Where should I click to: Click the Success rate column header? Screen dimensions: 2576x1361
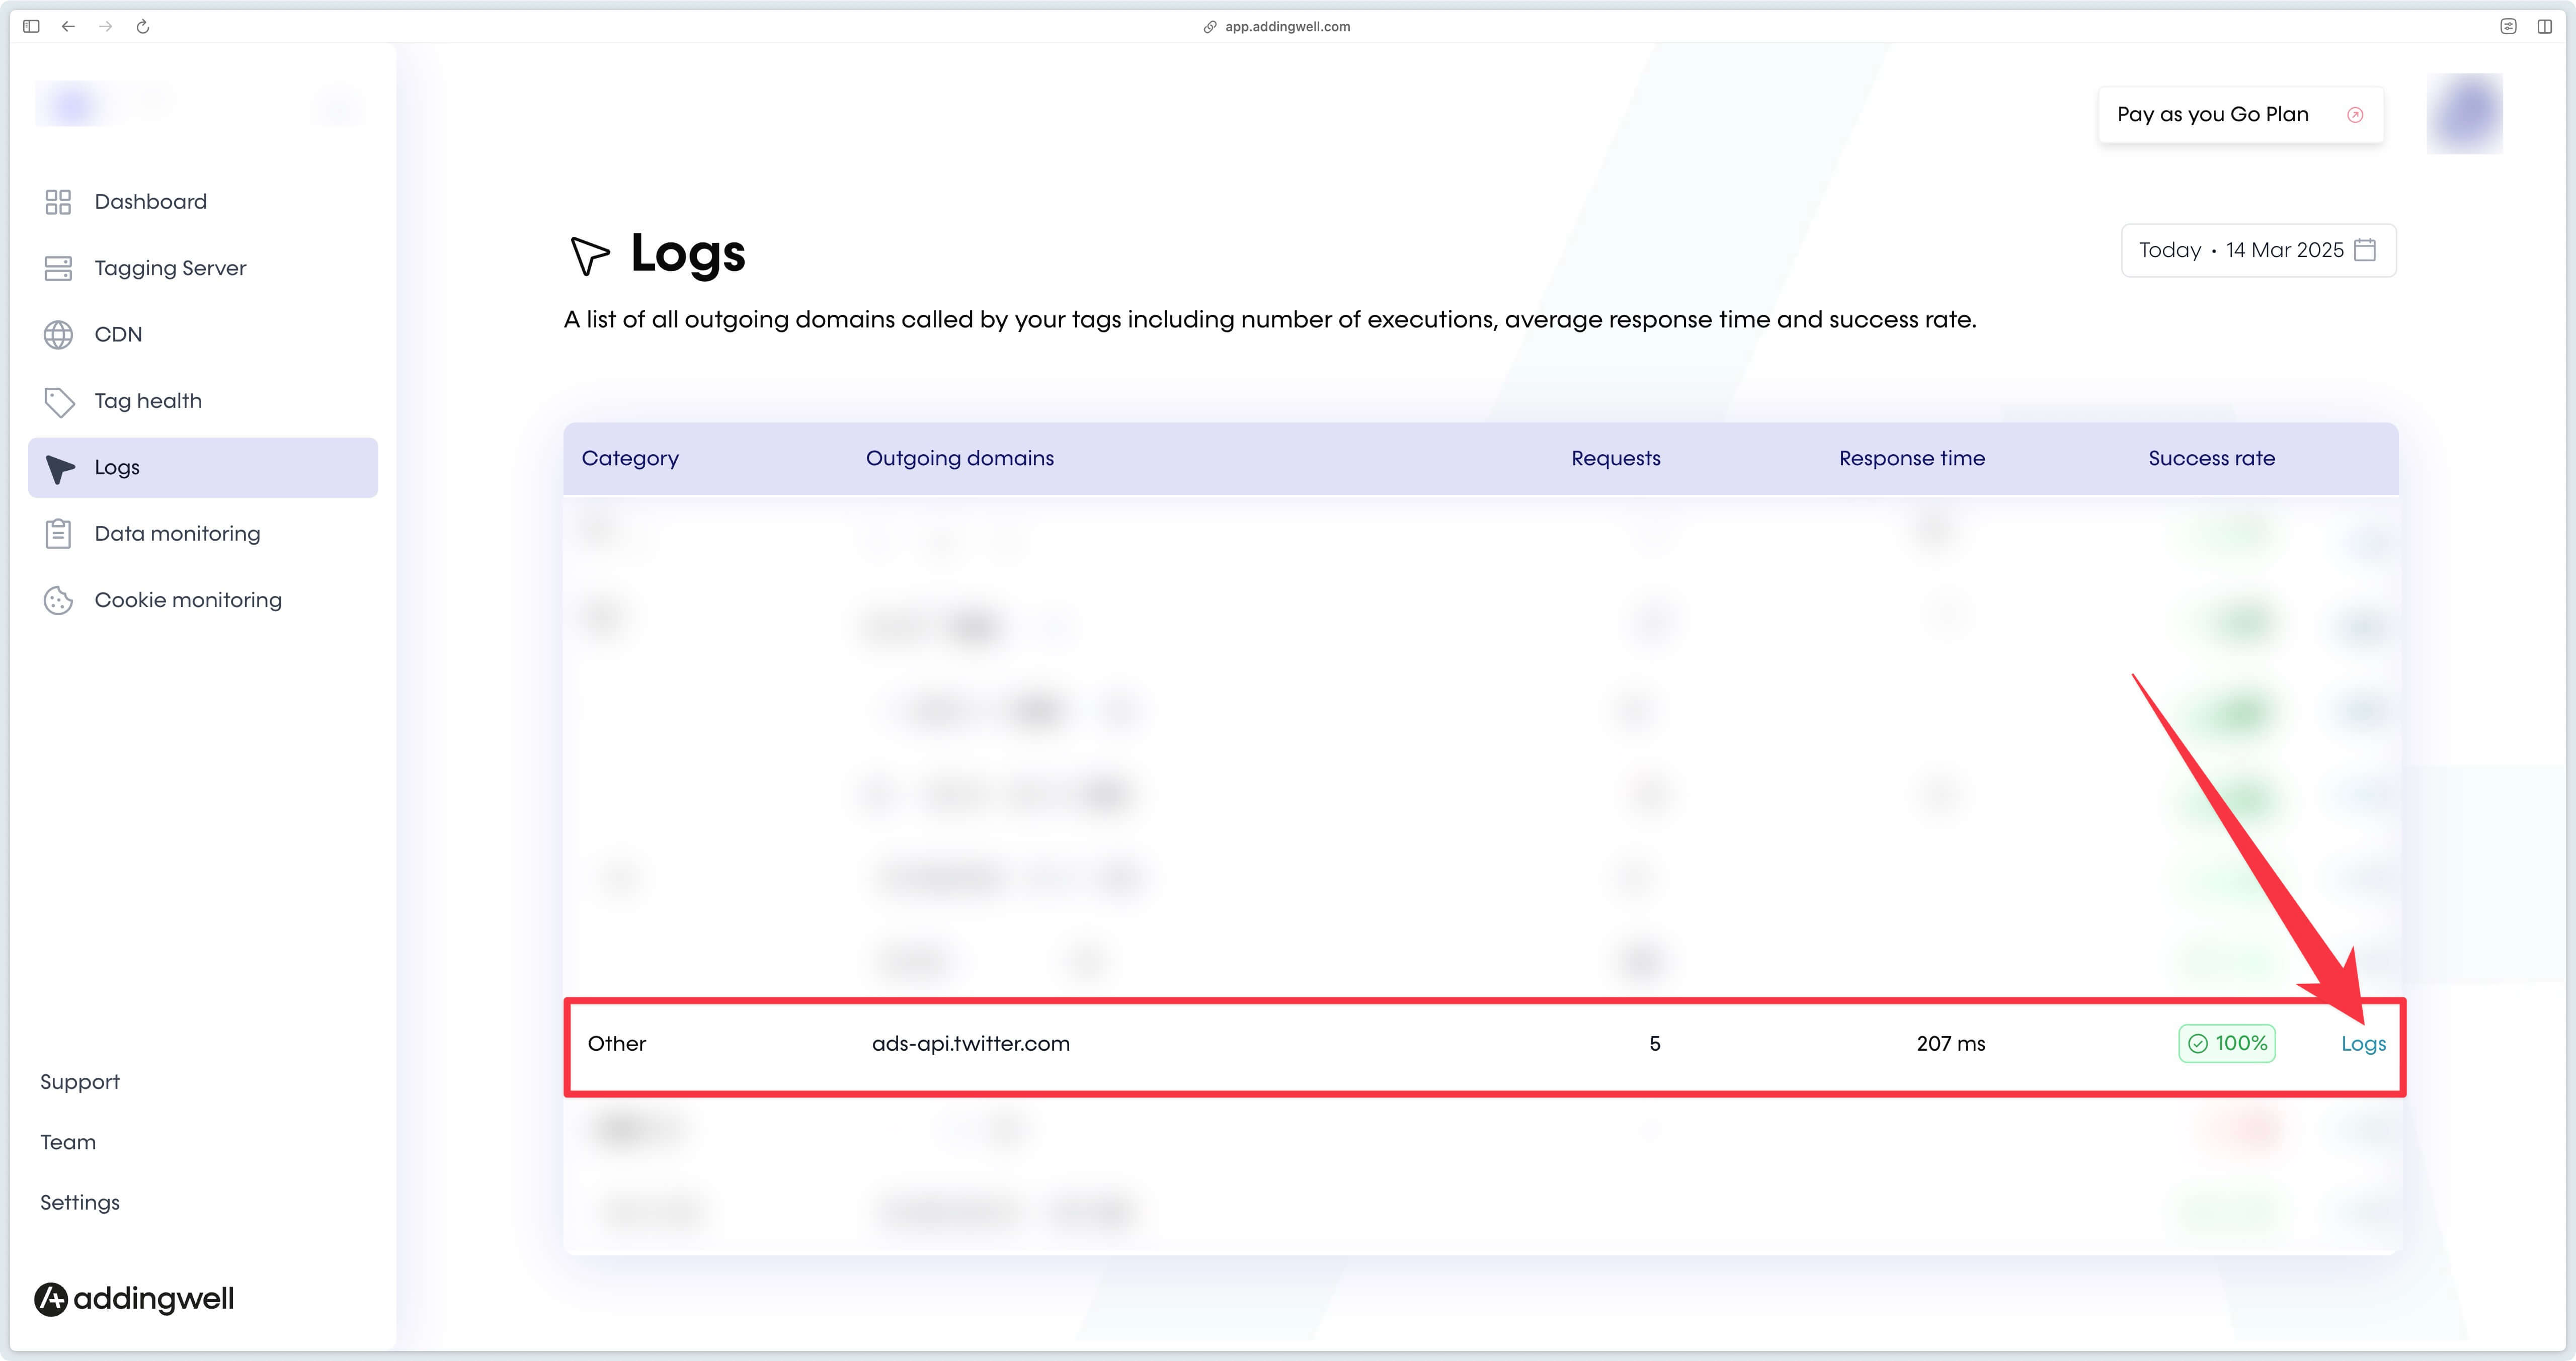pyautogui.click(x=2212, y=458)
